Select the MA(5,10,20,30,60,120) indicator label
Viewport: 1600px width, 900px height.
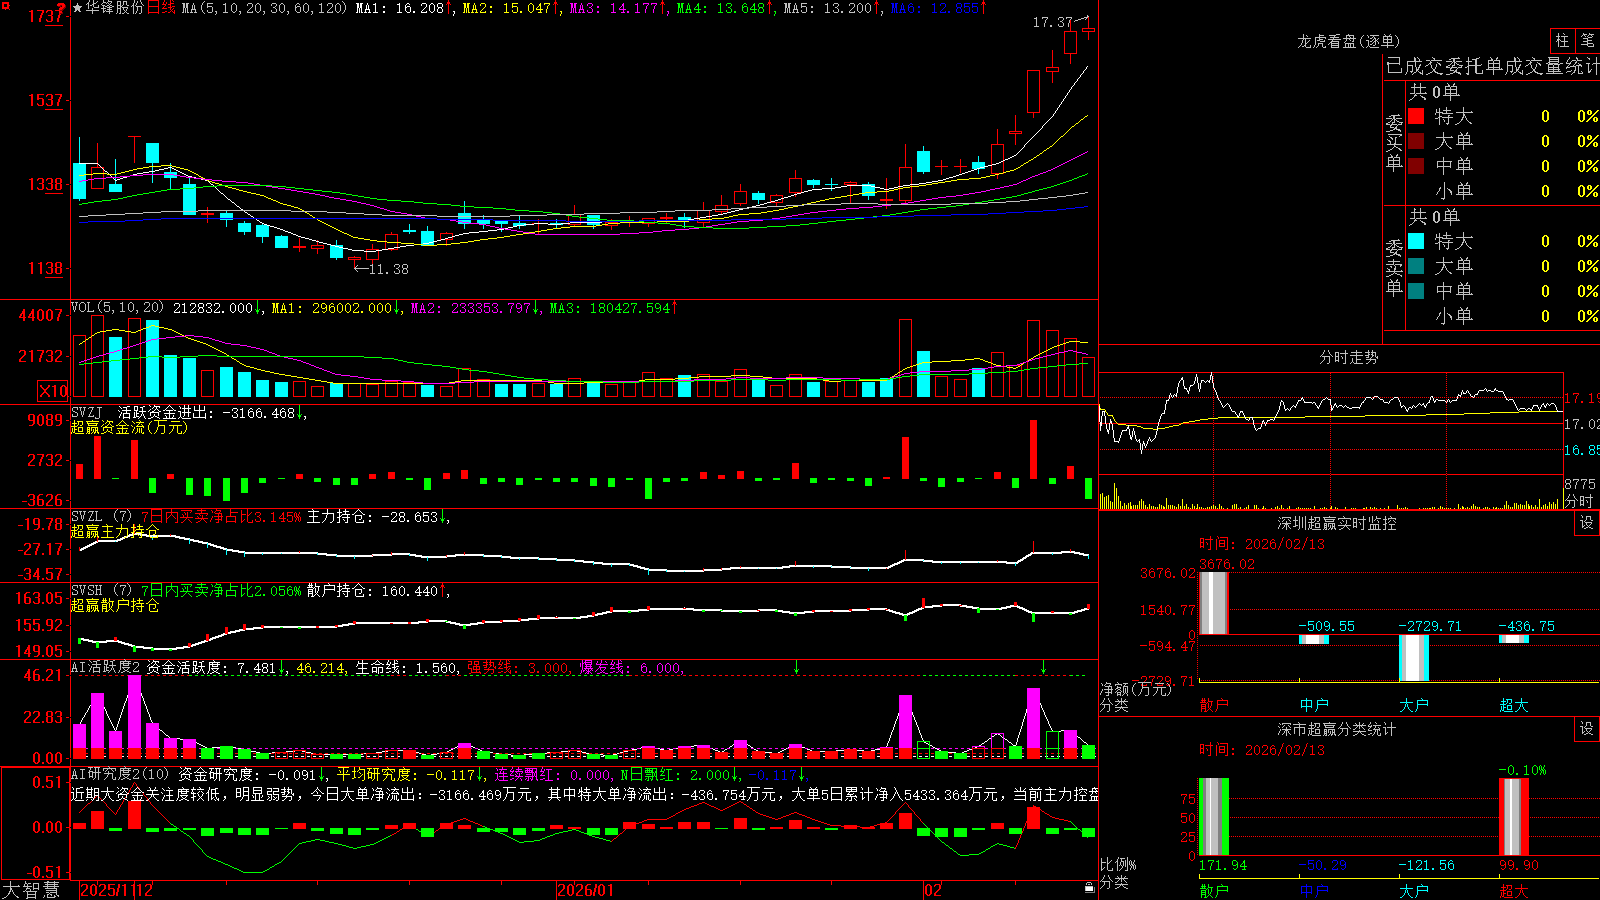click(x=265, y=8)
